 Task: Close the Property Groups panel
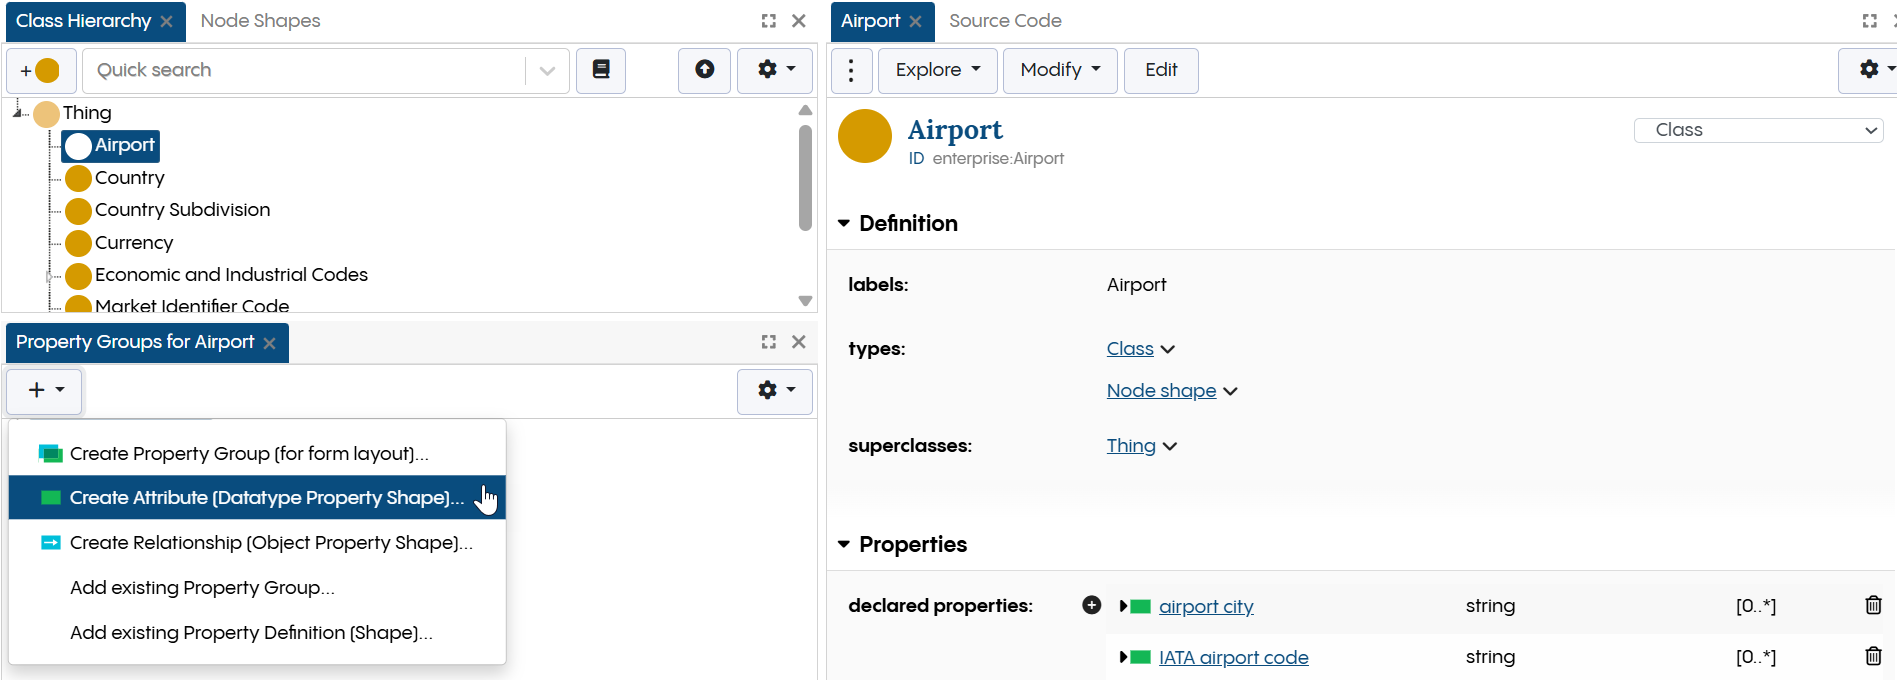(799, 342)
